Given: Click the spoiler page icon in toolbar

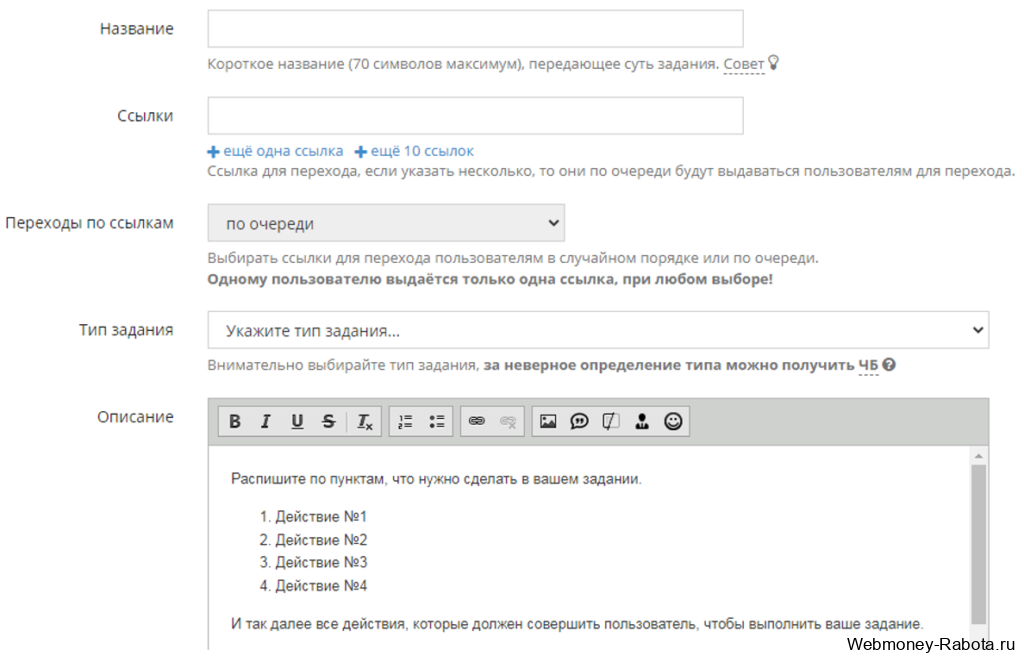Looking at the screenshot, I should pos(611,421).
